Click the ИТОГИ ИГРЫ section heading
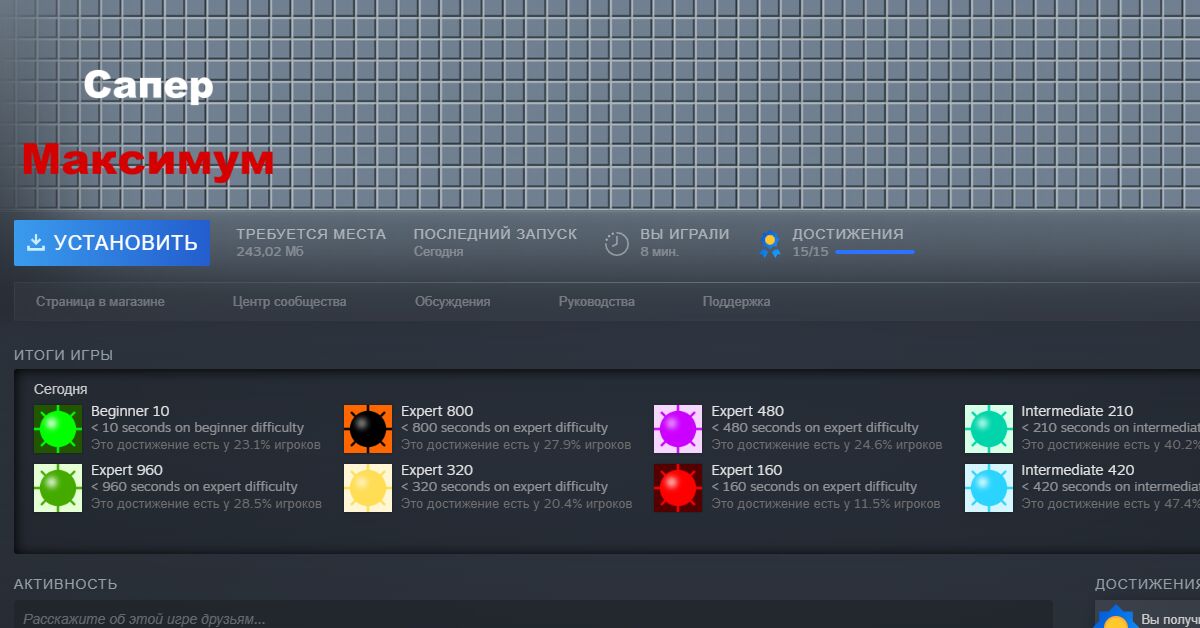 [63, 355]
